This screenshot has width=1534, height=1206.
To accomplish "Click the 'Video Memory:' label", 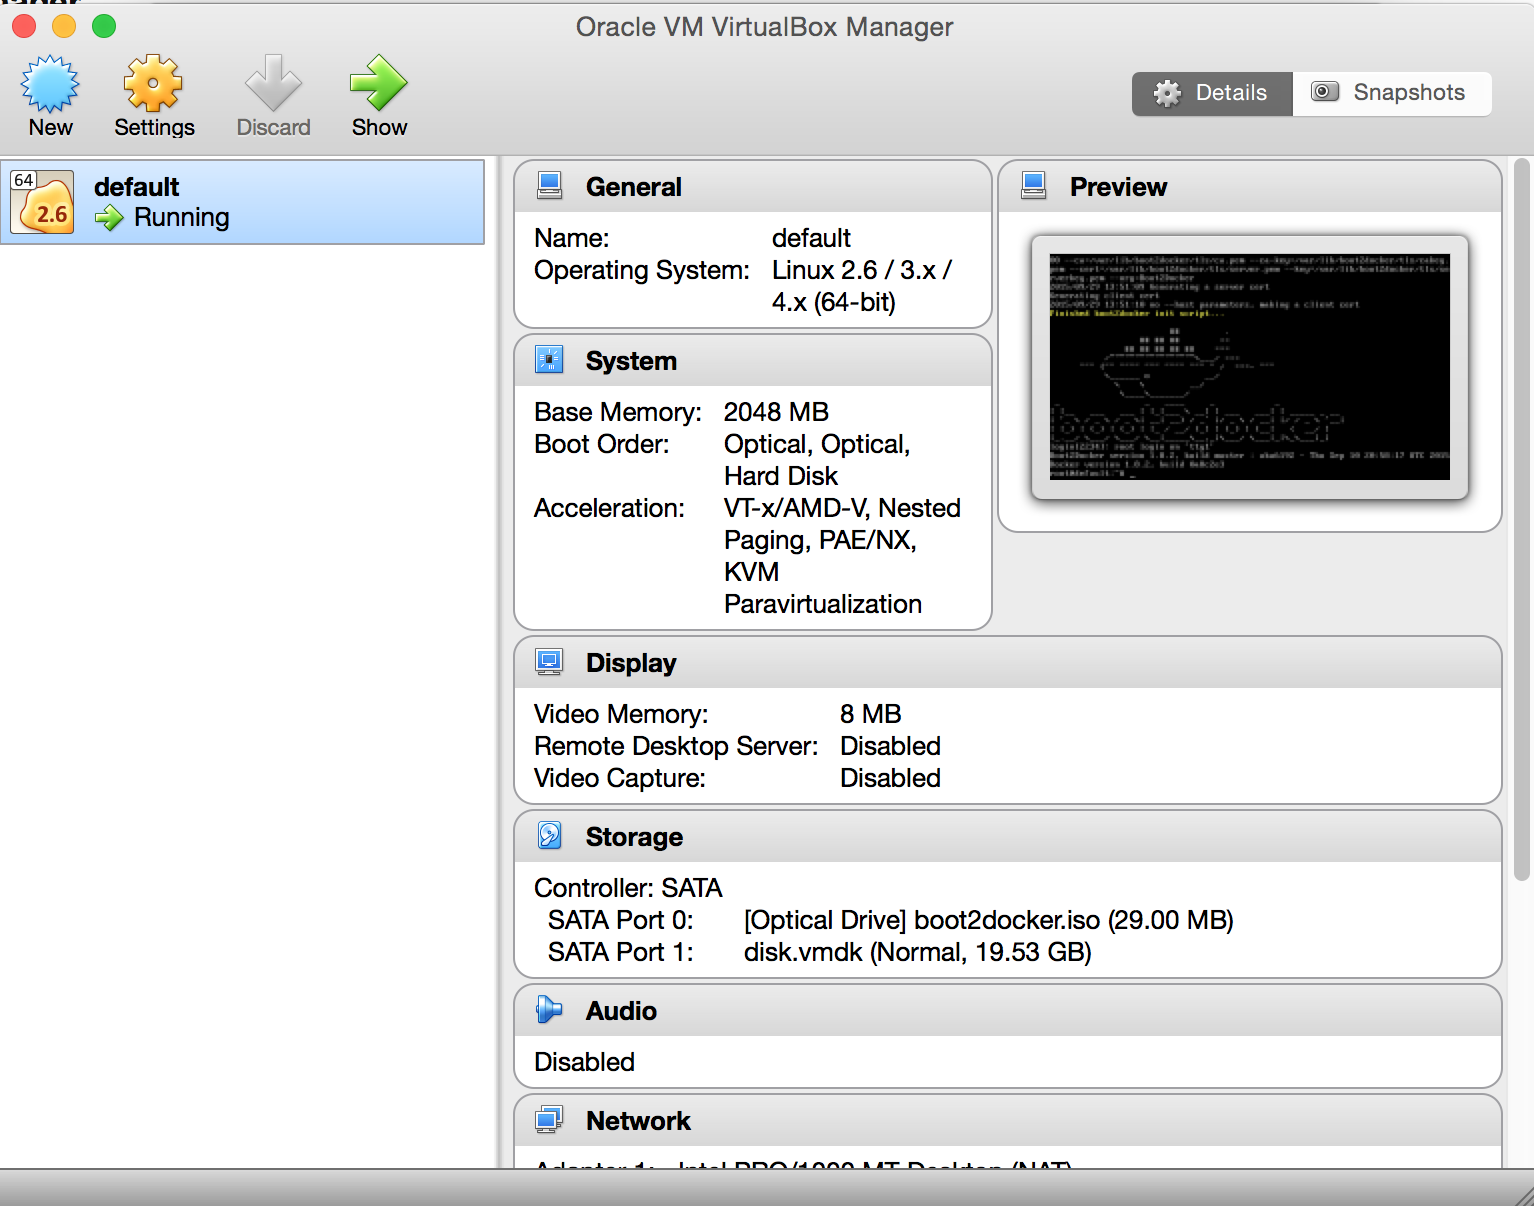I will pos(621,714).
